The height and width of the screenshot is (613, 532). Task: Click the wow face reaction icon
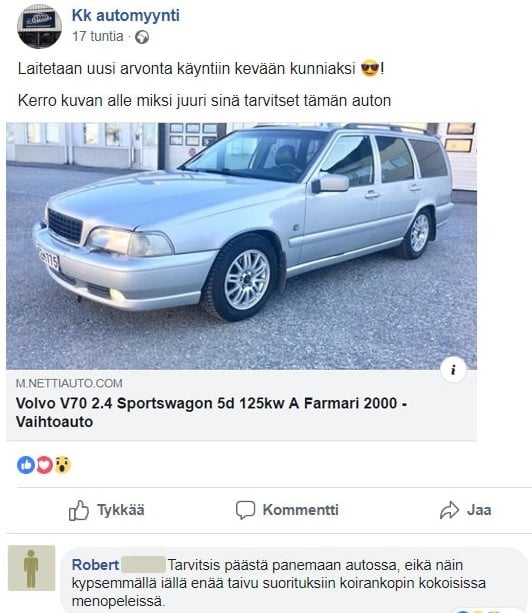(63, 465)
